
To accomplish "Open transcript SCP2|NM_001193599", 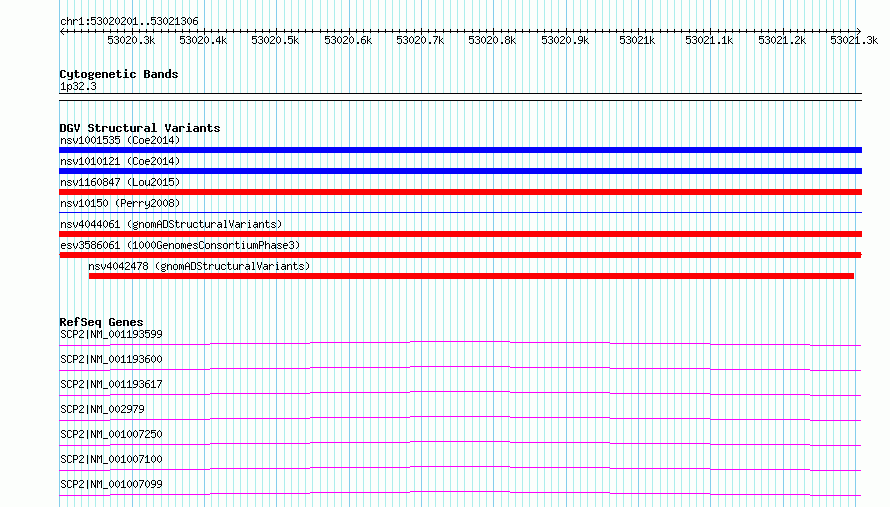I will (111, 334).
